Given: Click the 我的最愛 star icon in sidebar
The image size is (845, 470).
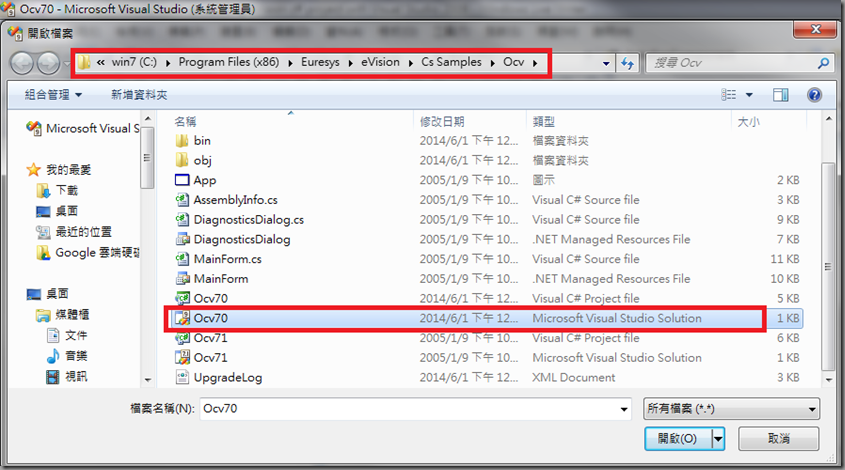Looking at the screenshot, I should coord(33,170).
